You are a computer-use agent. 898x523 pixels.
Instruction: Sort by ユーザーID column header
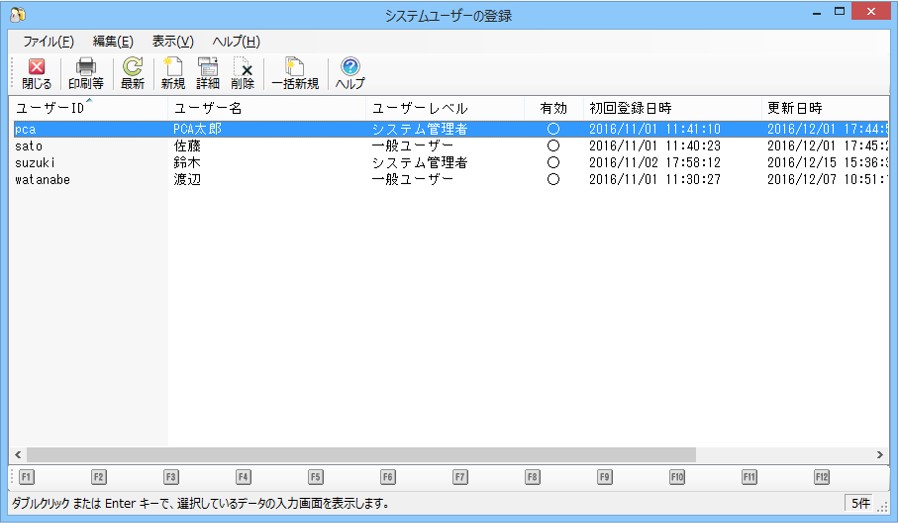50,108
